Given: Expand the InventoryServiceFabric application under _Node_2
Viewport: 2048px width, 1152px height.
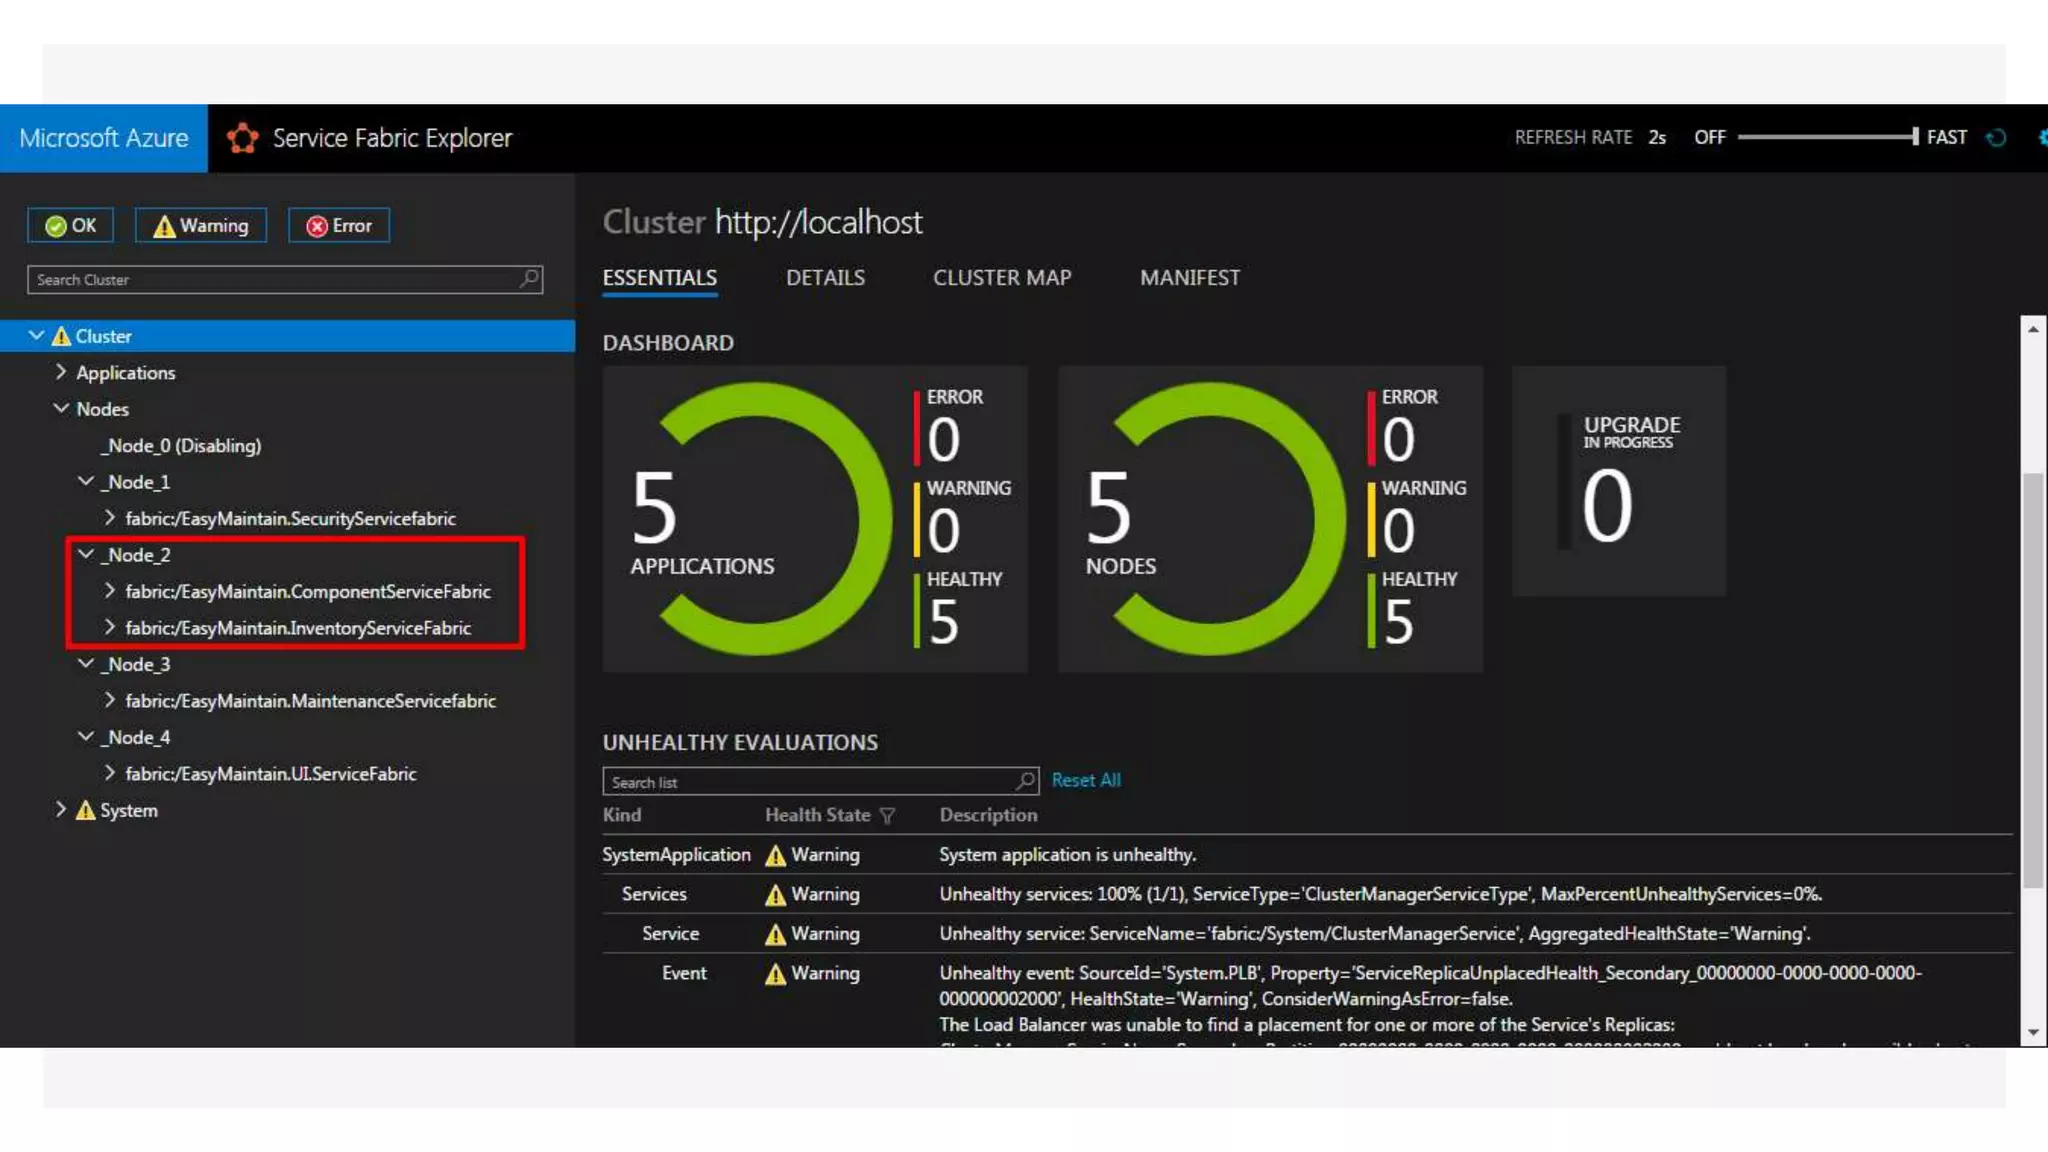Looking at the screenshot, I should [110, 627].
